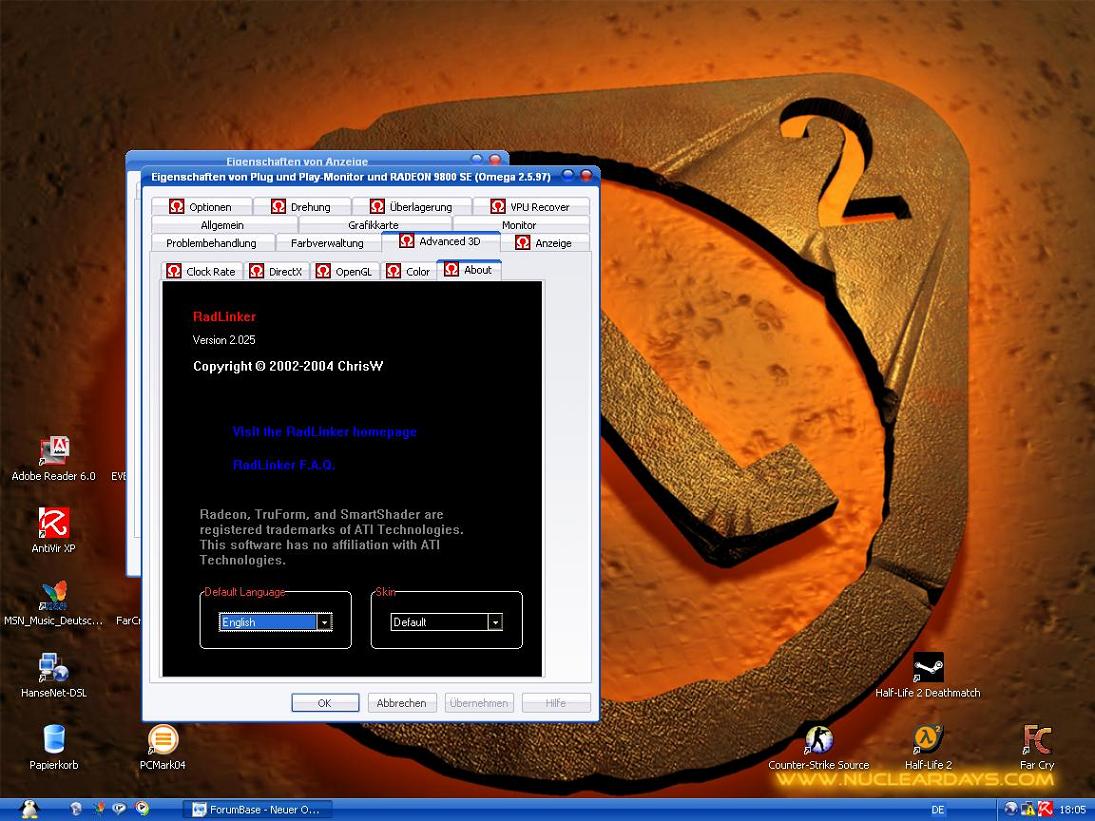This screenshot has height=821, width=1095.
Task: Click the Übernehmen button
Action: pyautogui.click(x=479, y=703)
